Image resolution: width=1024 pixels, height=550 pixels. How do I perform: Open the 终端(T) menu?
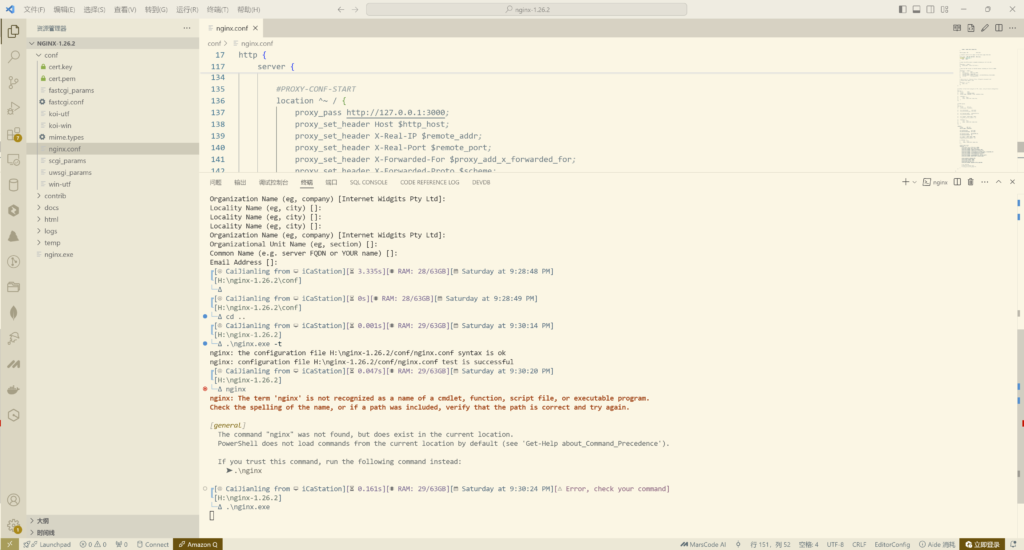217,9
